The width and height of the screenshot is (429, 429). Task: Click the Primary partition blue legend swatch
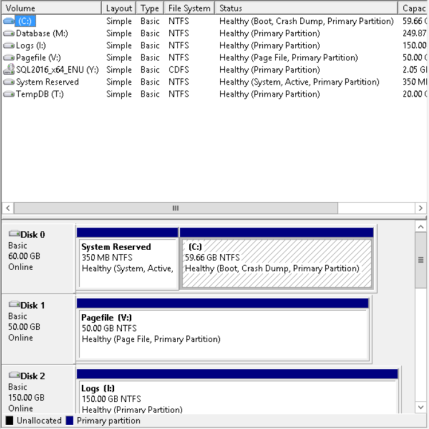69,421
